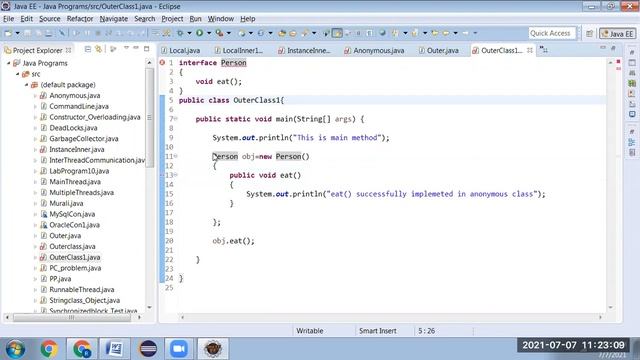Select RunnableThread.java in Project Explorer
The height and width of the screenshot is (360, 640).
(x=82, y=289)
